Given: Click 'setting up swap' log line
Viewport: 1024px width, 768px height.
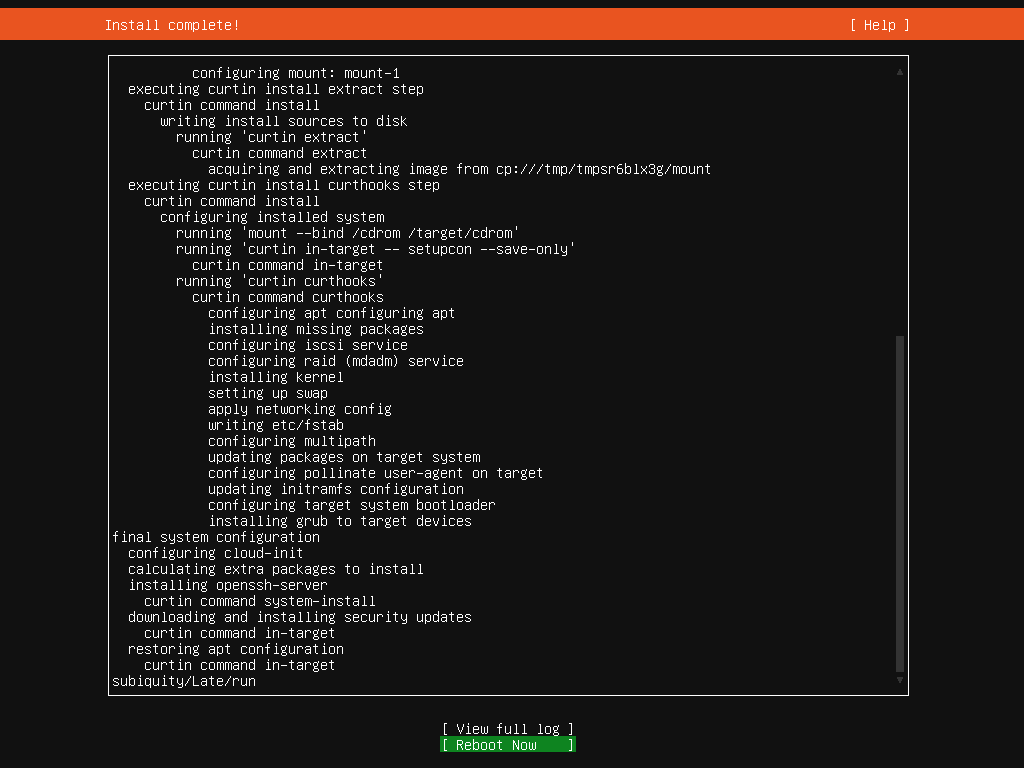Looking at the screenshot, I should (x=268, y=393).
